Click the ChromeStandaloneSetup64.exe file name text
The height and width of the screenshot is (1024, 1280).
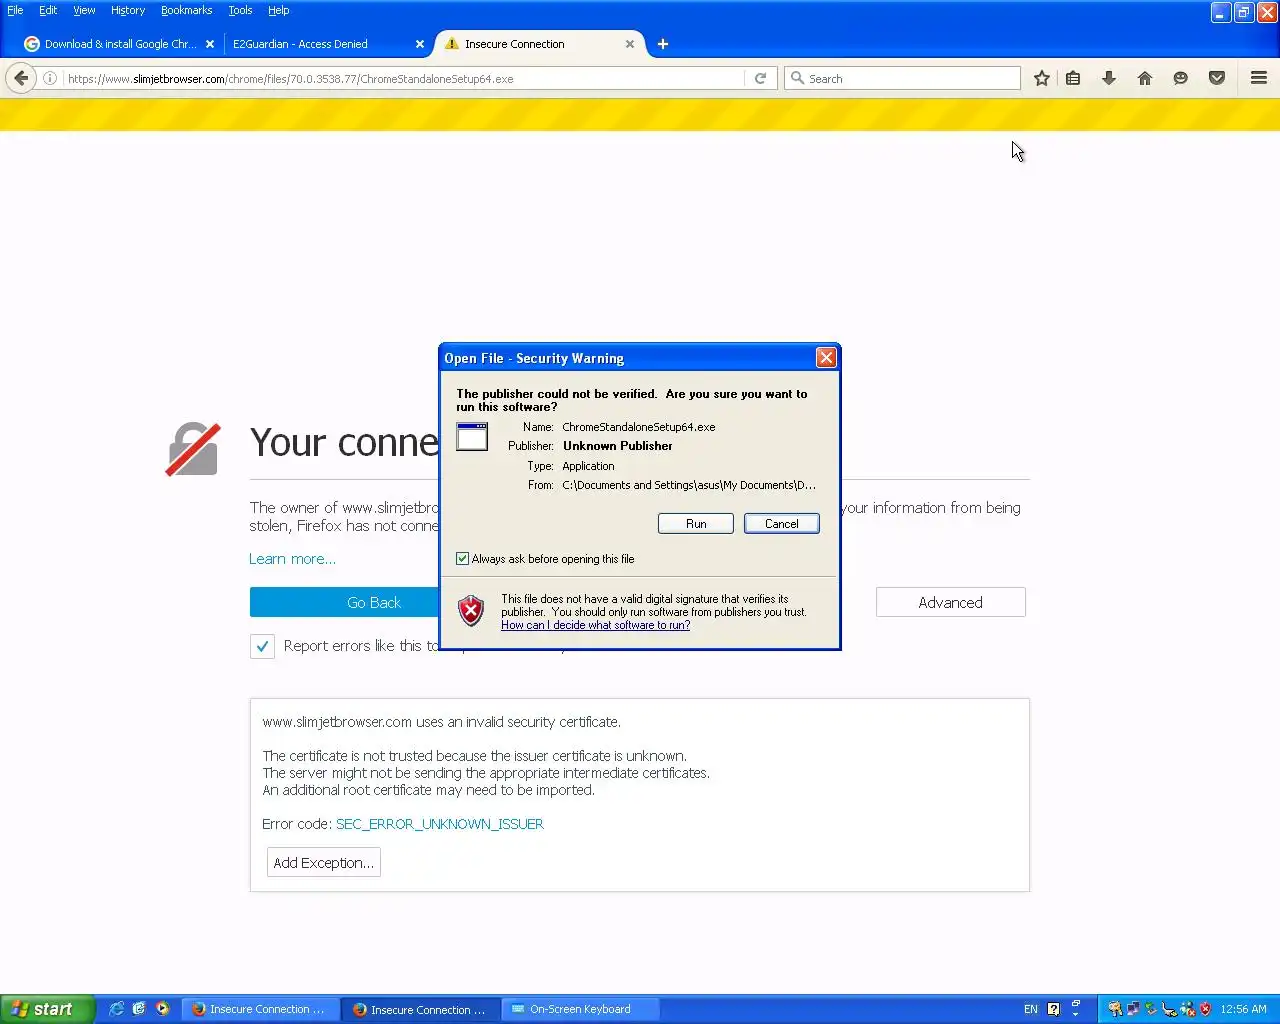(x=638, y=427)
